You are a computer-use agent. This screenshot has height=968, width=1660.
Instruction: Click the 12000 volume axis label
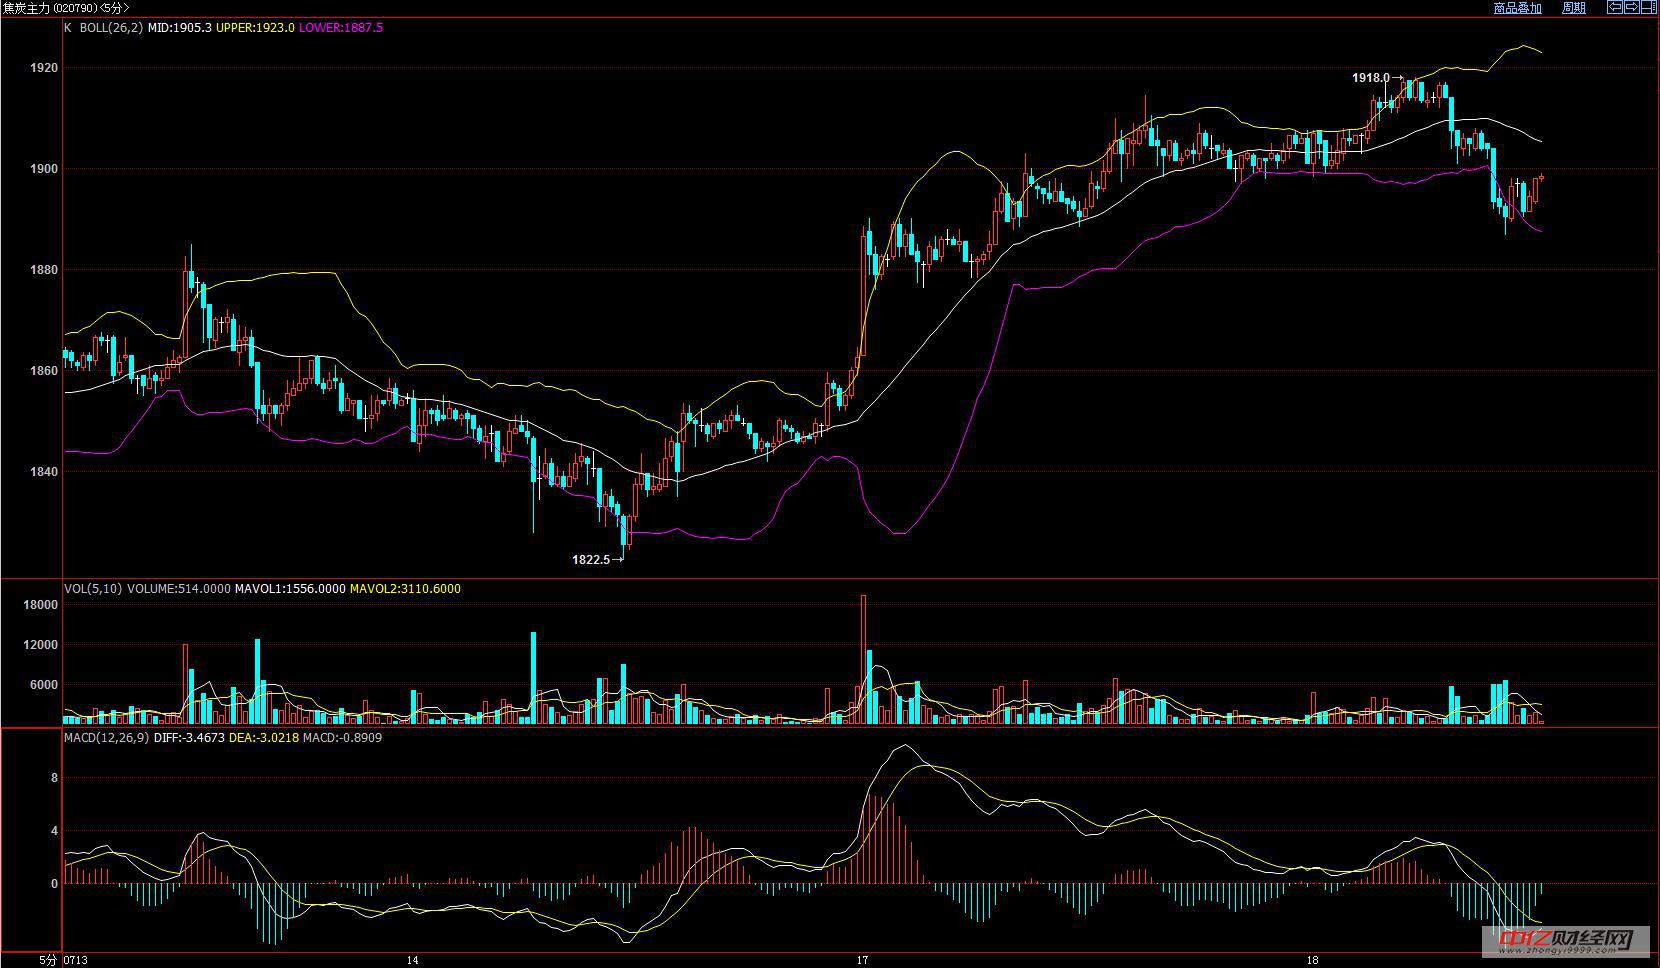42,645
